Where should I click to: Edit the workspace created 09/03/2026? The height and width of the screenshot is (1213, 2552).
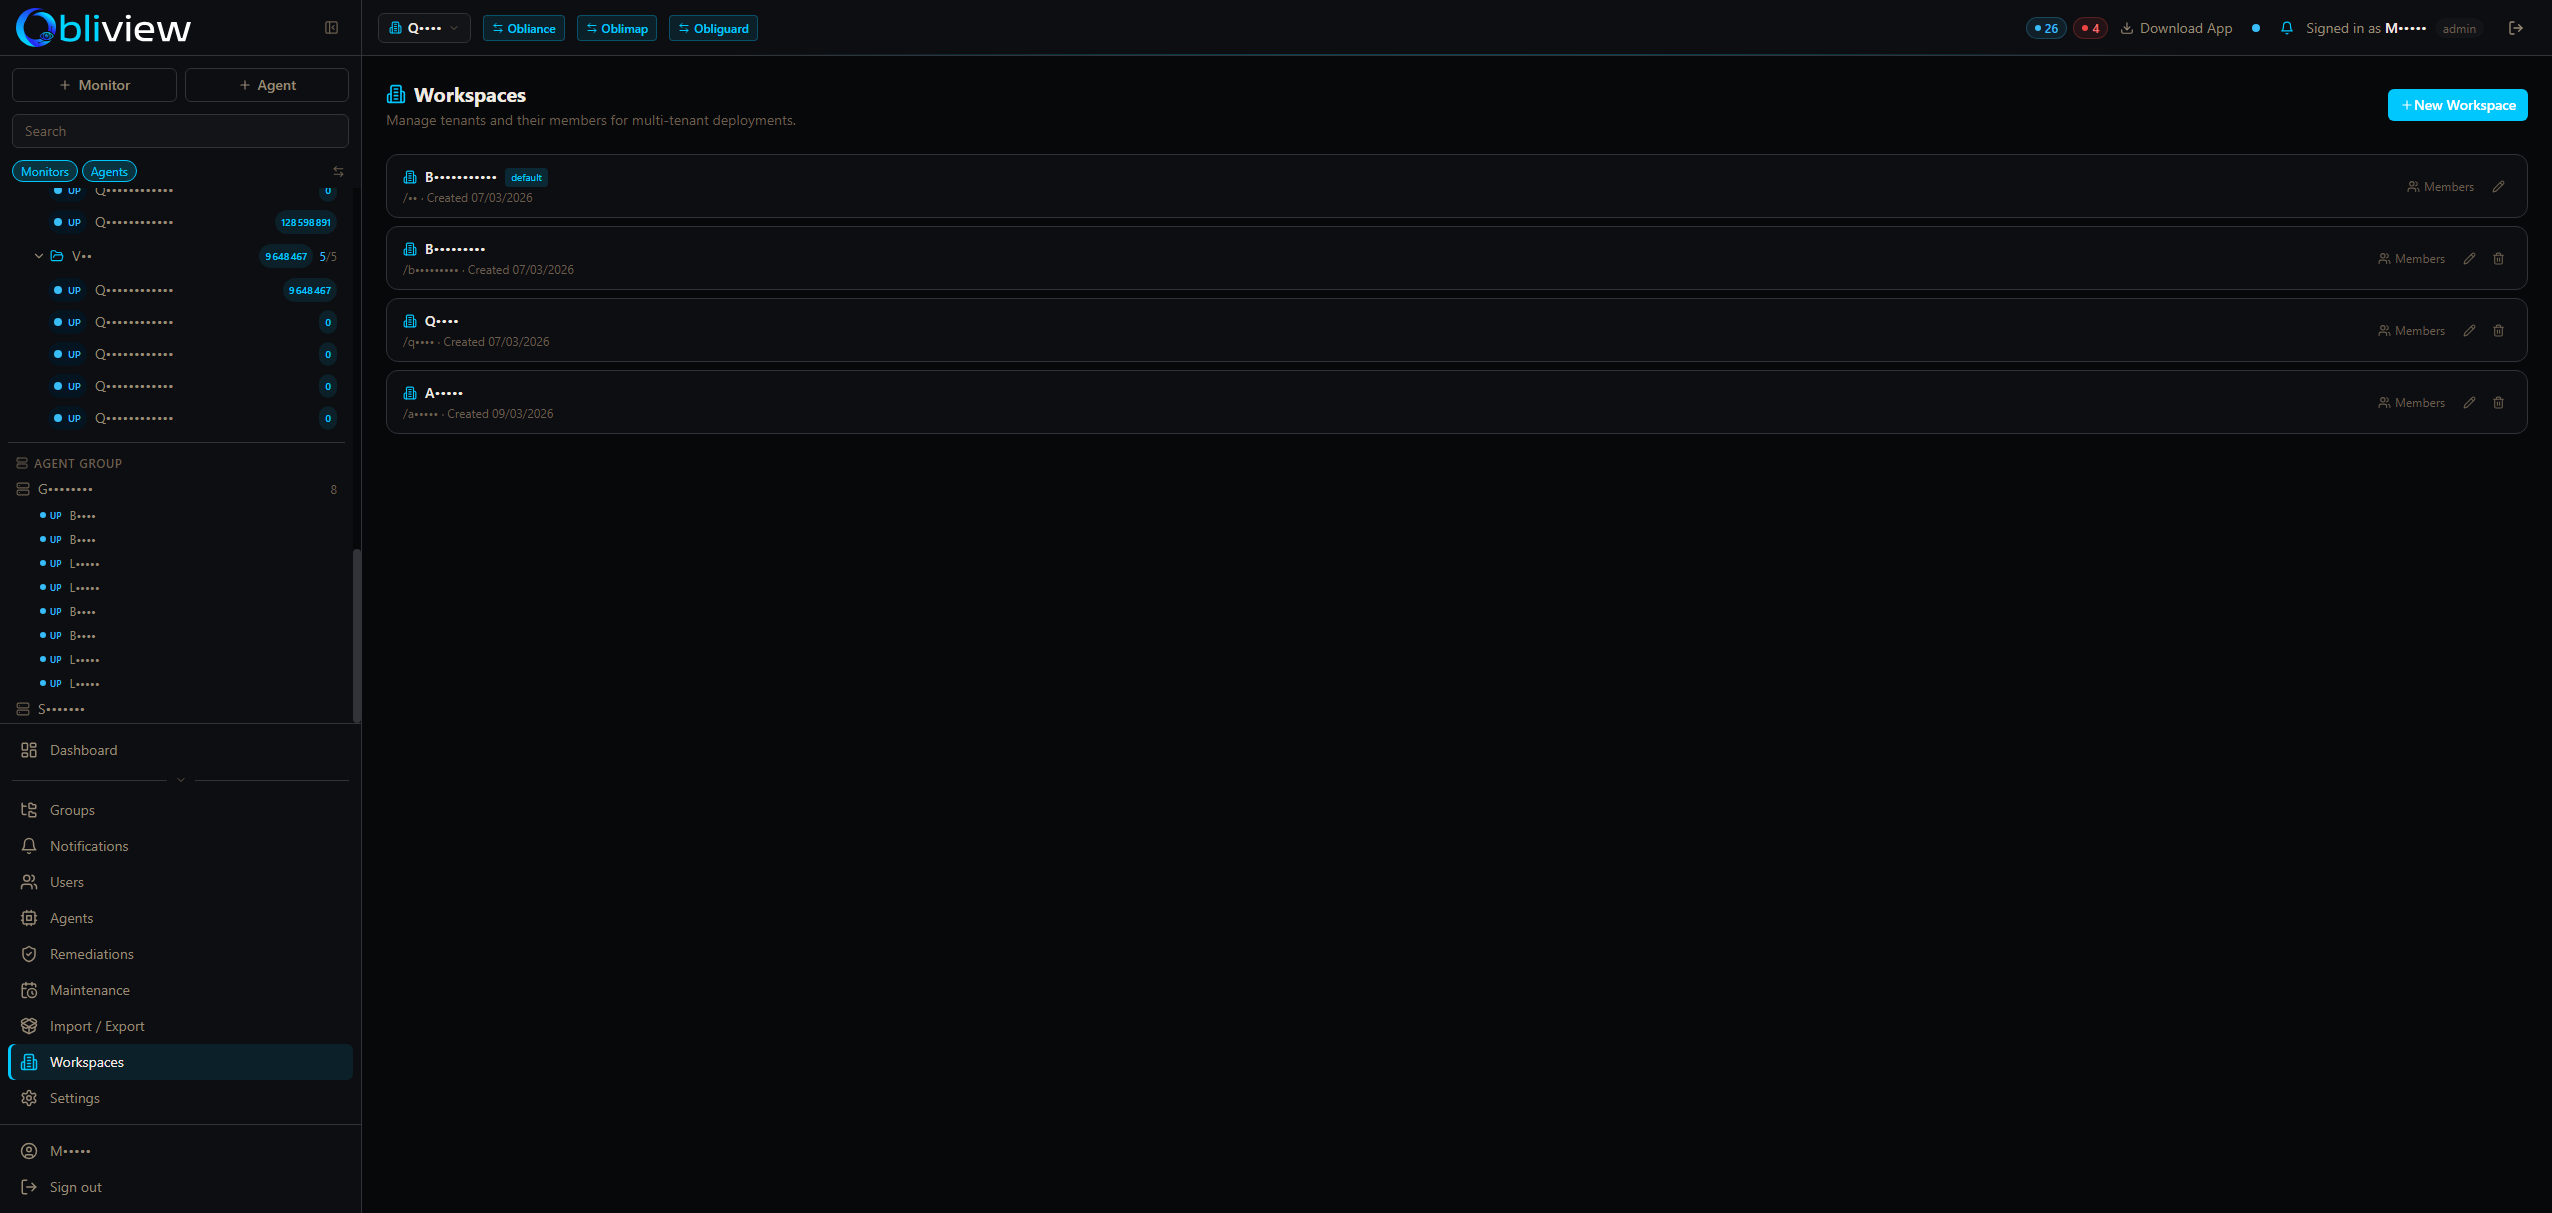click(2469, 403)
